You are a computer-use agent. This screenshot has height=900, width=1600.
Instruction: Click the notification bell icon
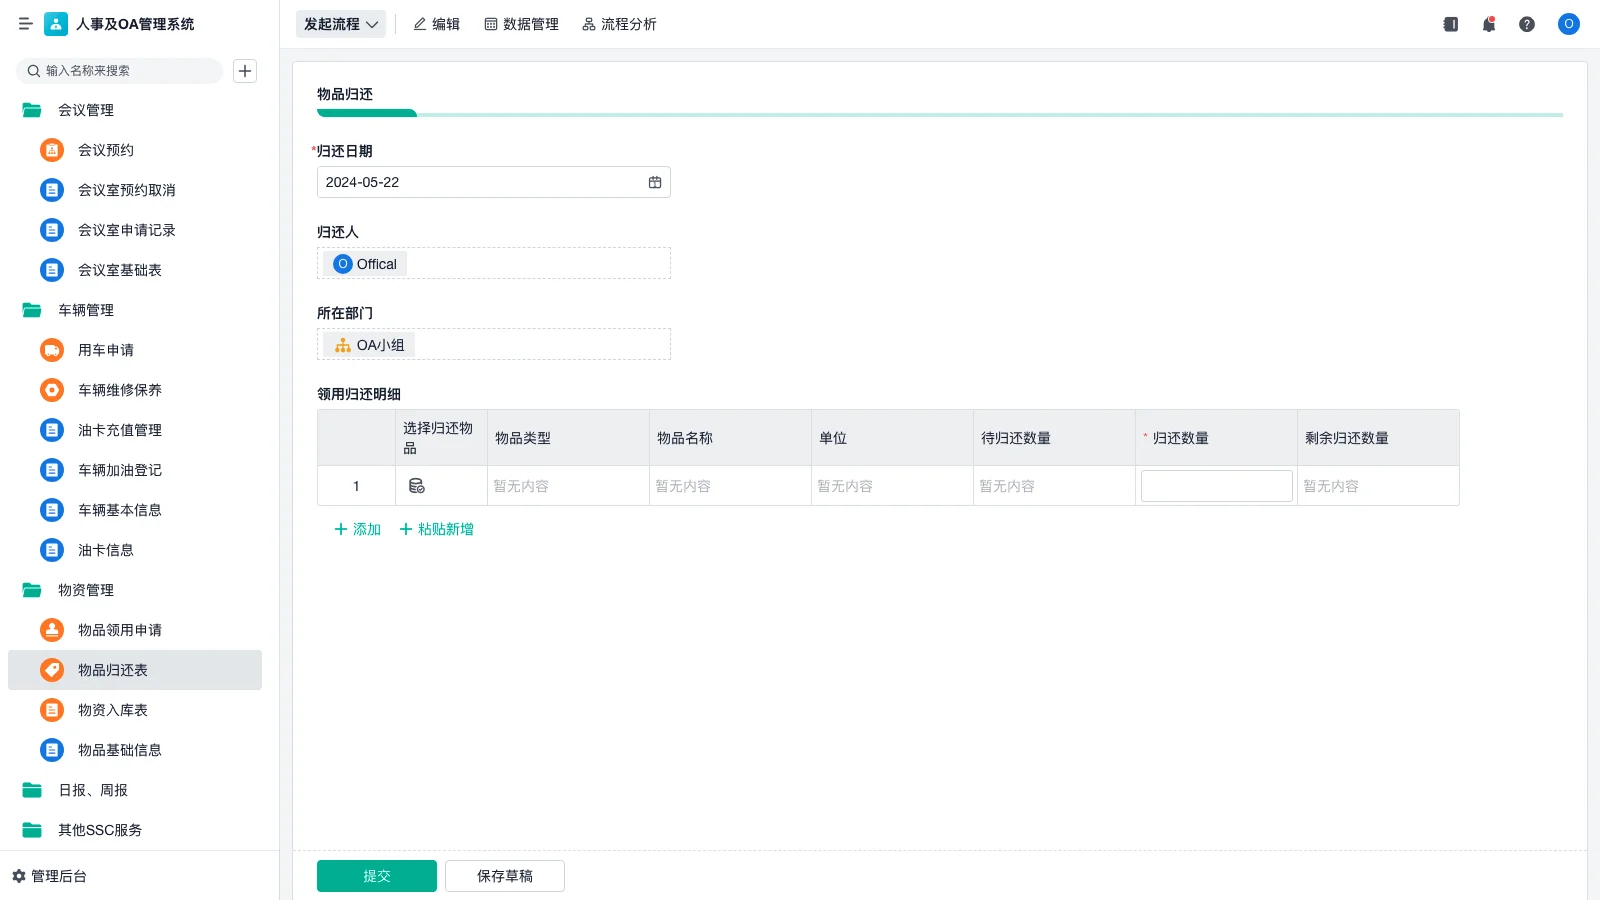pos(1488,24)
